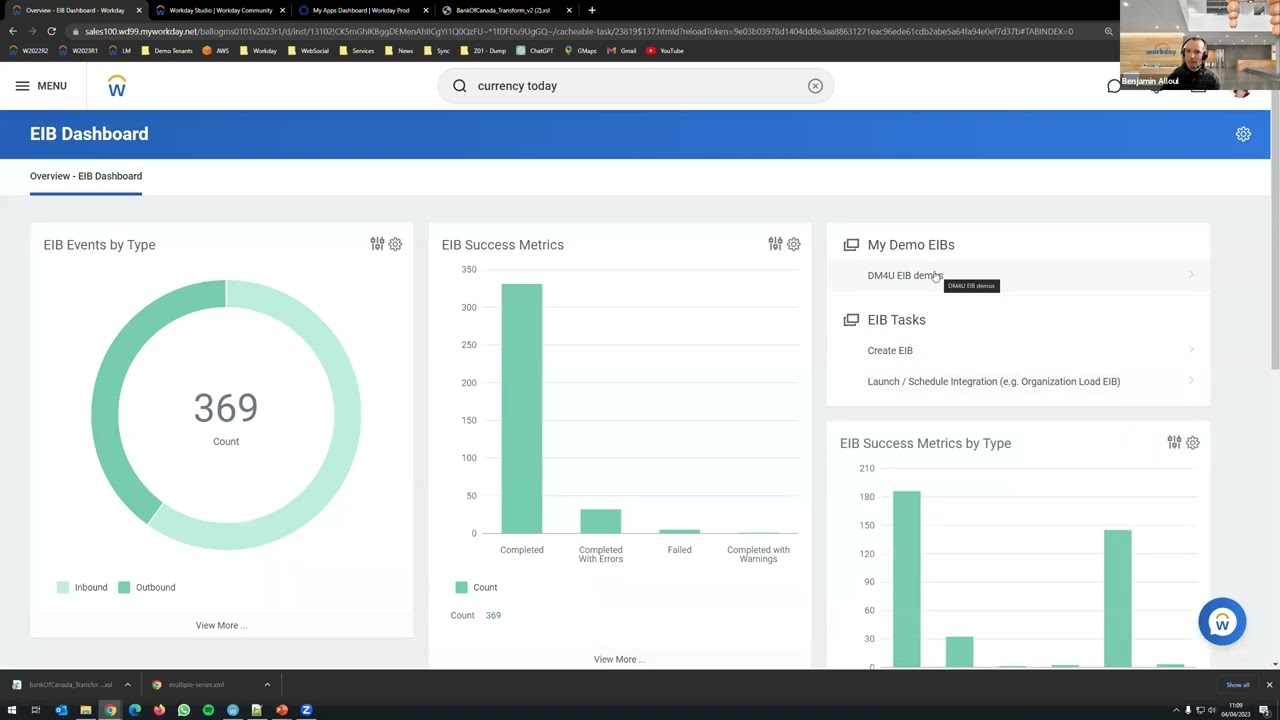This screenshot has width=1280, height=720.
Task: Open gear options for EIB Success Metrics by Type
Action: tap(1192, 442)
